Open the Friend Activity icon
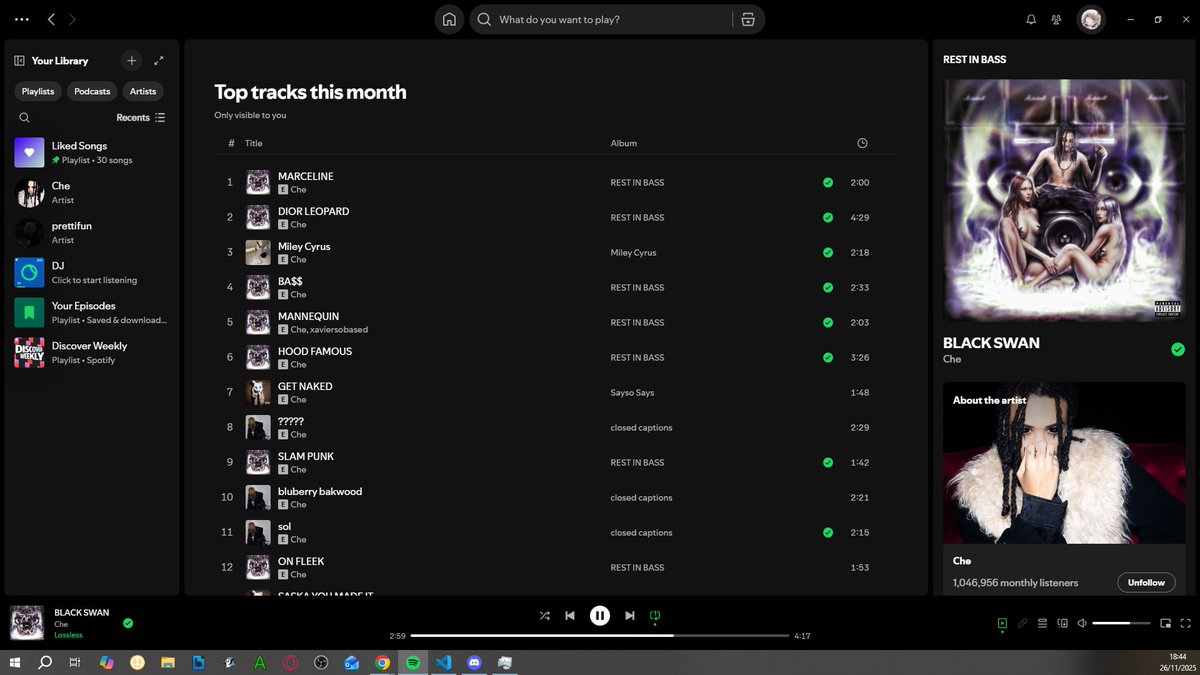The width and height of the screenshot is (1200, 675). coord(1057,19)
